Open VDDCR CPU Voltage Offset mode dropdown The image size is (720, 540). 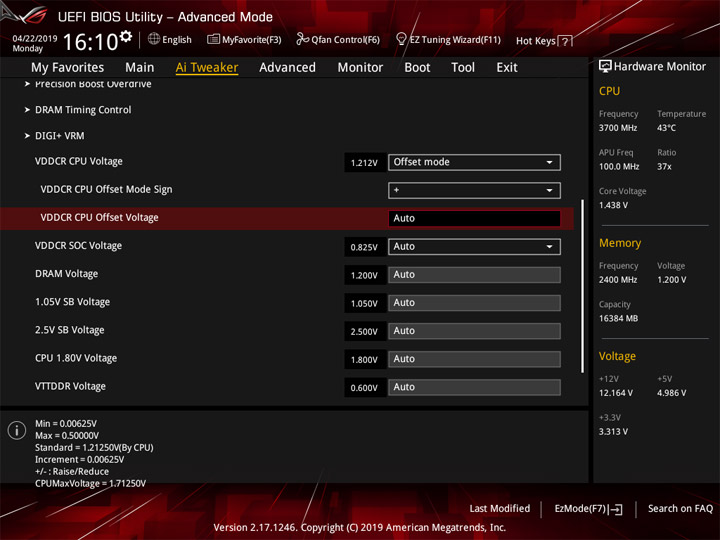(x=474, y=162)
